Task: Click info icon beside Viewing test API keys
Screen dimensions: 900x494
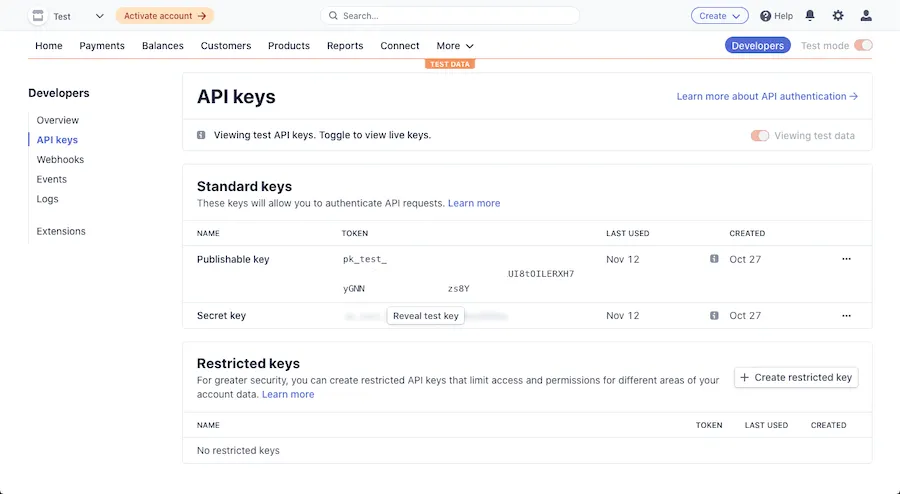Action: (201, 135)
